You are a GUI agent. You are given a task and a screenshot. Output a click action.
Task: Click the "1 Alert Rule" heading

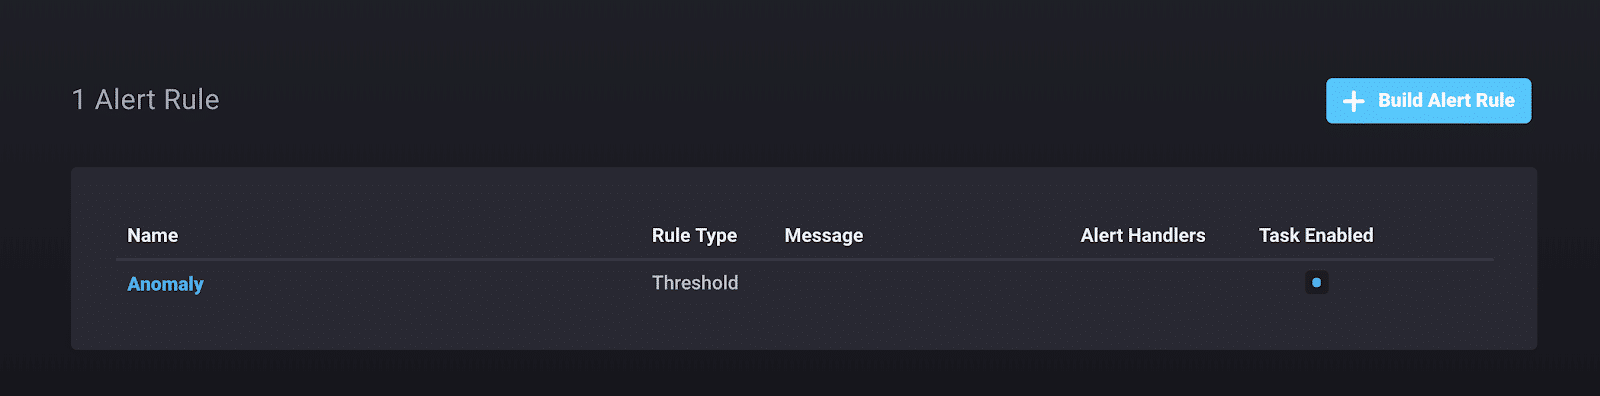(146, 100)
